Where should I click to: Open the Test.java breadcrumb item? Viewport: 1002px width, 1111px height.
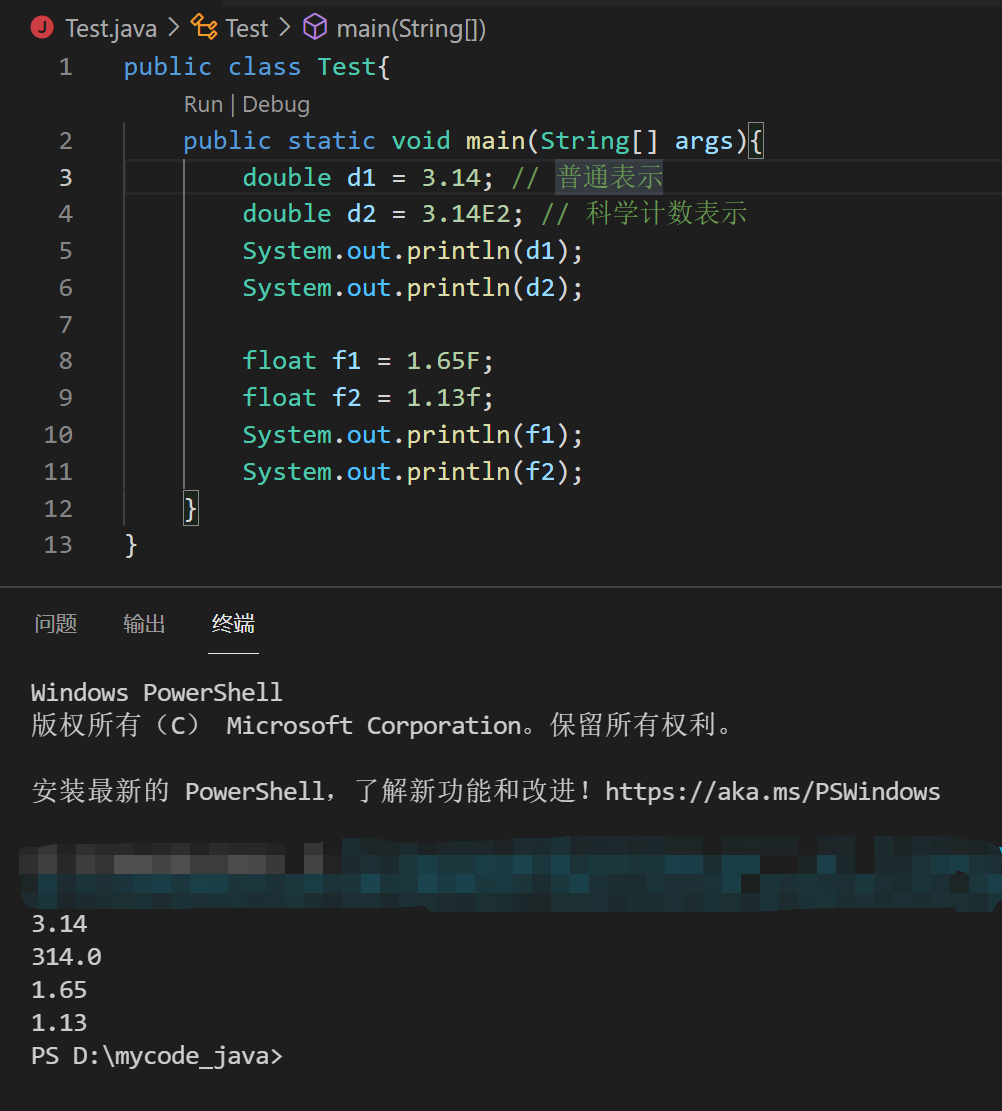(110, 29)
